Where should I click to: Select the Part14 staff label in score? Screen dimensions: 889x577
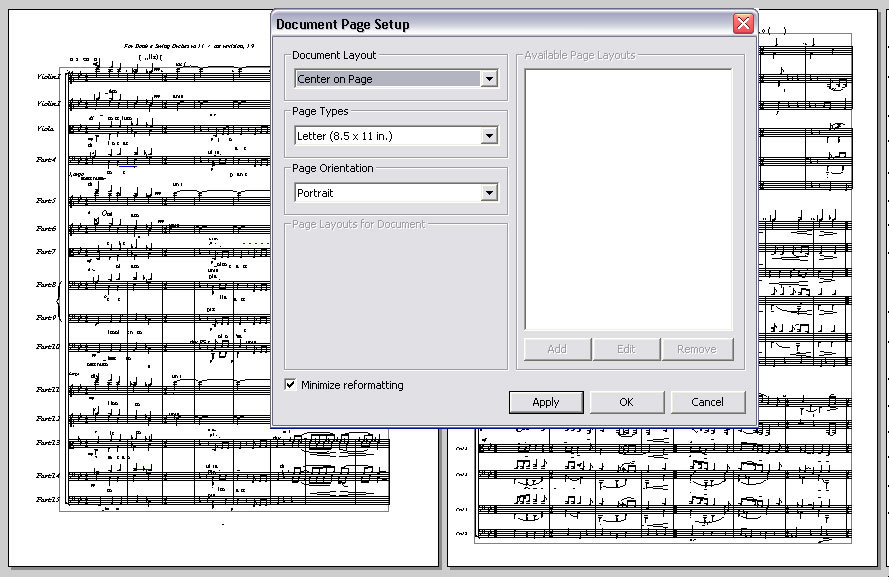click(x=48, y=476)
